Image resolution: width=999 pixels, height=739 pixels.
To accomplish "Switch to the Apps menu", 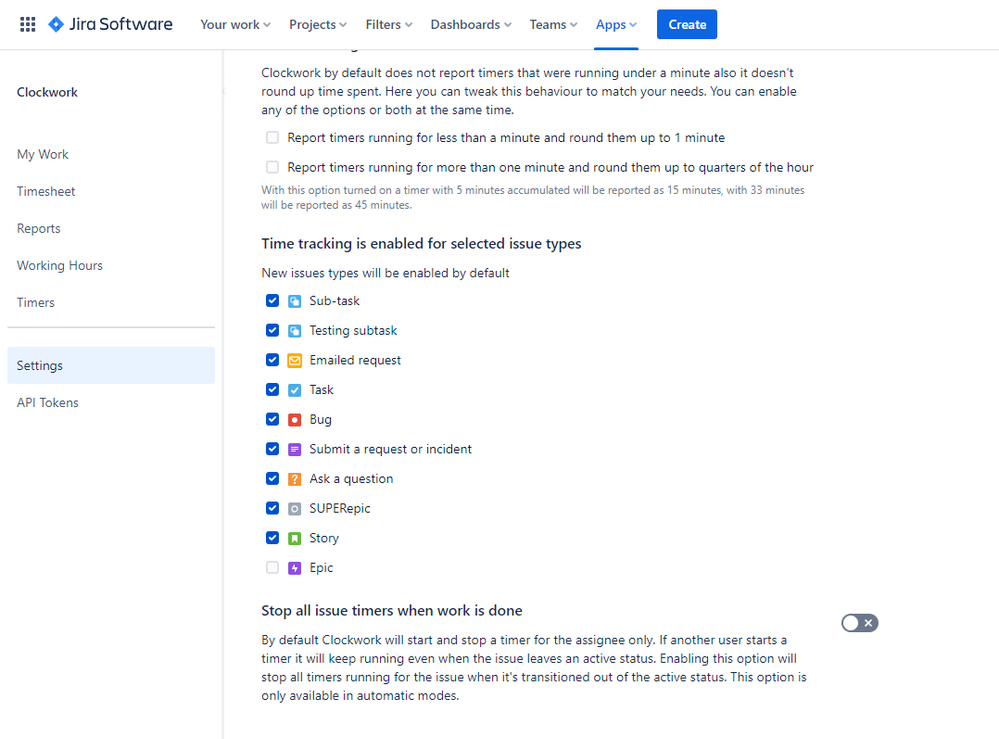I will pyautogui.click(x=615, y=24).
